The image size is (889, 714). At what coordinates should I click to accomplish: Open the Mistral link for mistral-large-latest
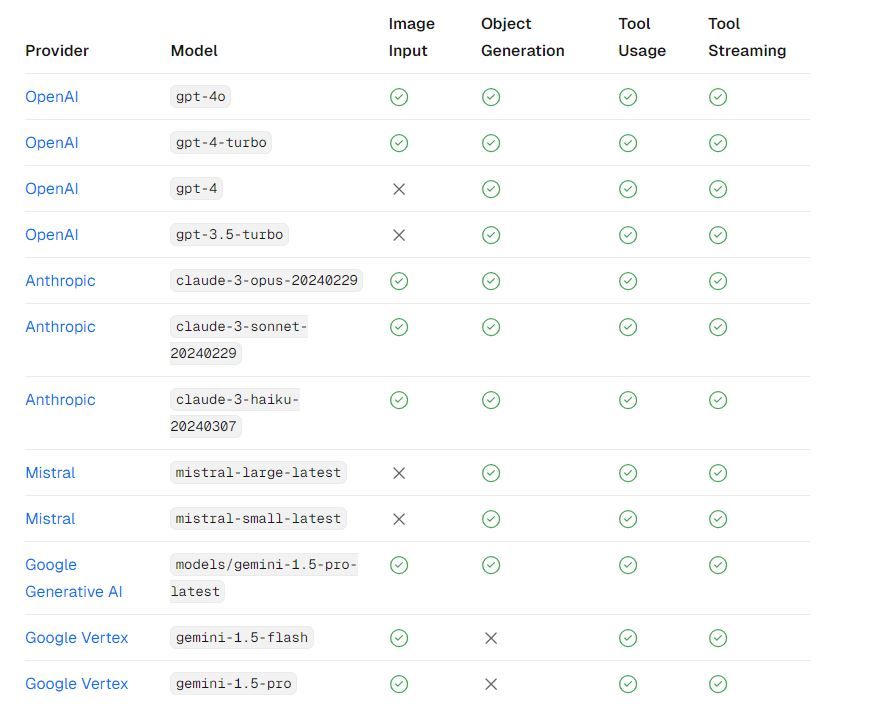50,473
